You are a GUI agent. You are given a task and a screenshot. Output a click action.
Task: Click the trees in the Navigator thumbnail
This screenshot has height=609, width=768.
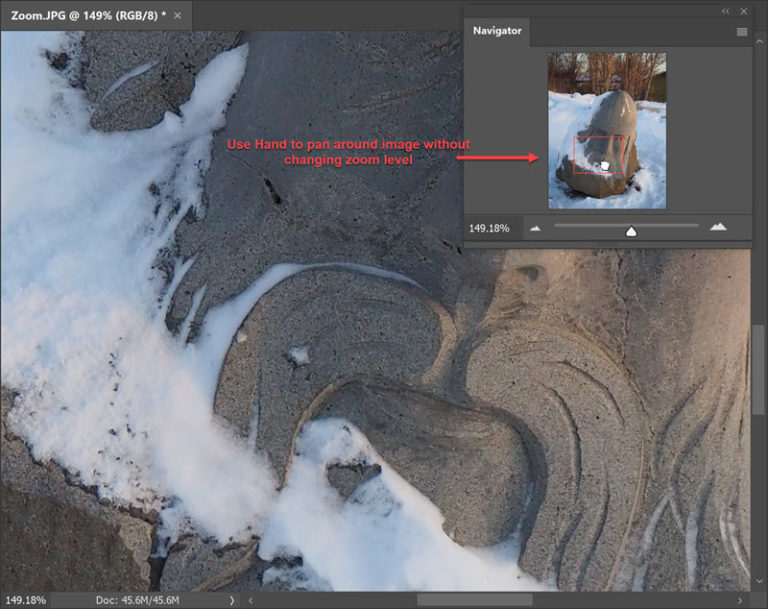tap(600, 70)
